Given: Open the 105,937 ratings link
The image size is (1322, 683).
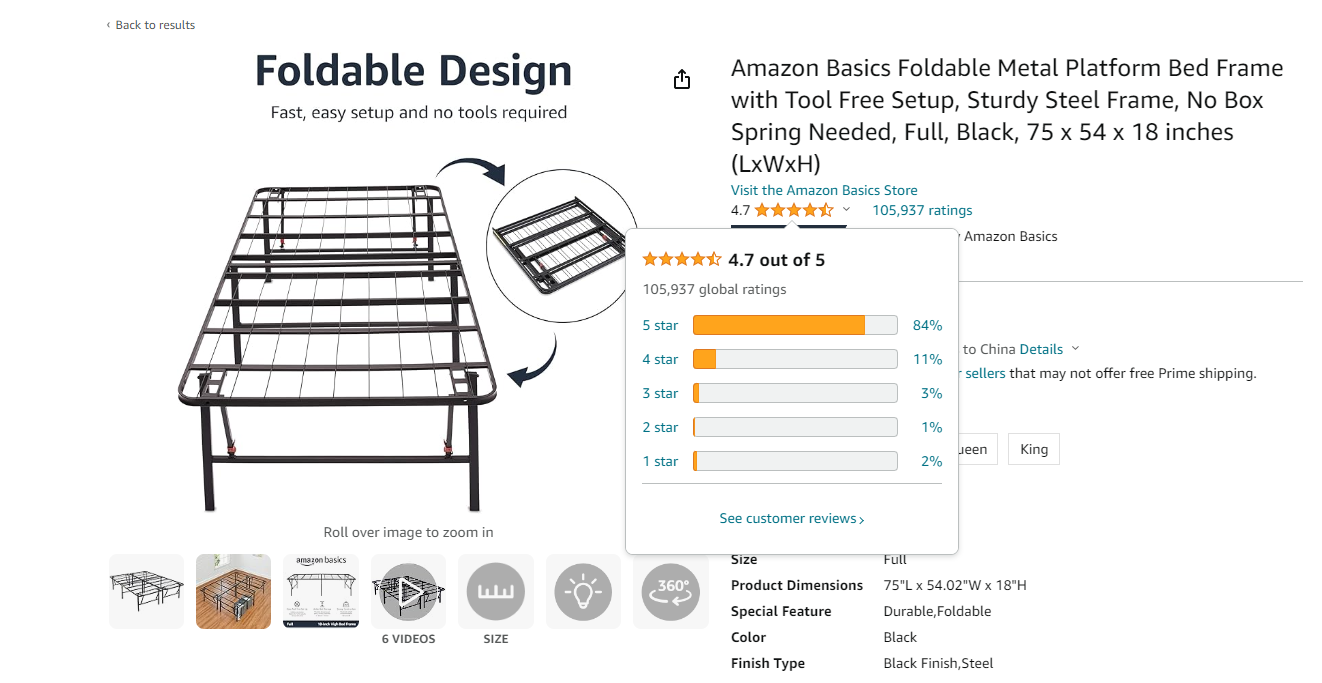Looking at the screenshot, I should click(922, 210).
